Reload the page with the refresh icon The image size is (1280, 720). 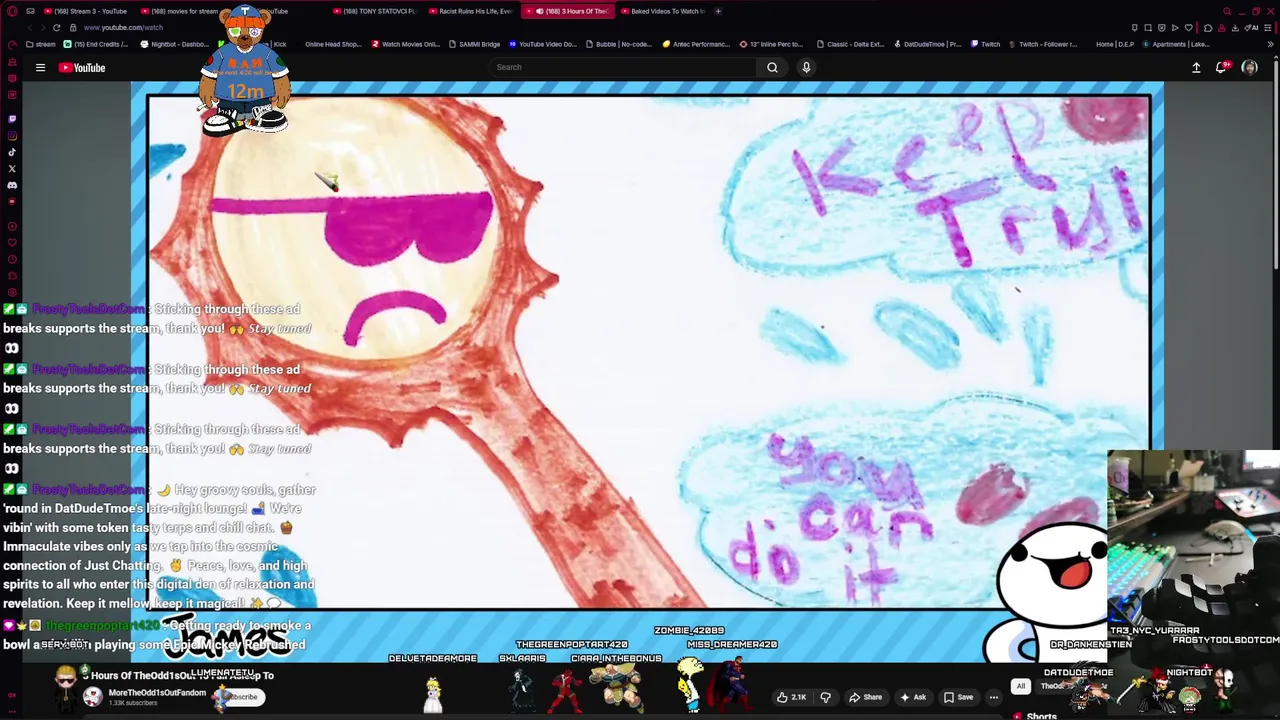57,27
